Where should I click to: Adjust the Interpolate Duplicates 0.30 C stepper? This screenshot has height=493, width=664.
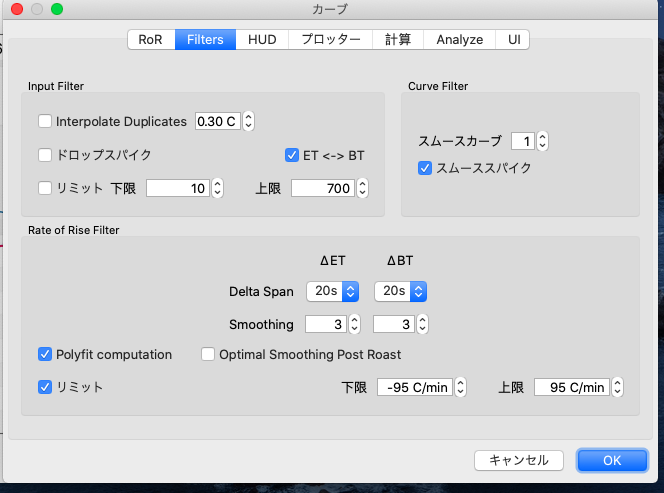(x=248, y=122)
